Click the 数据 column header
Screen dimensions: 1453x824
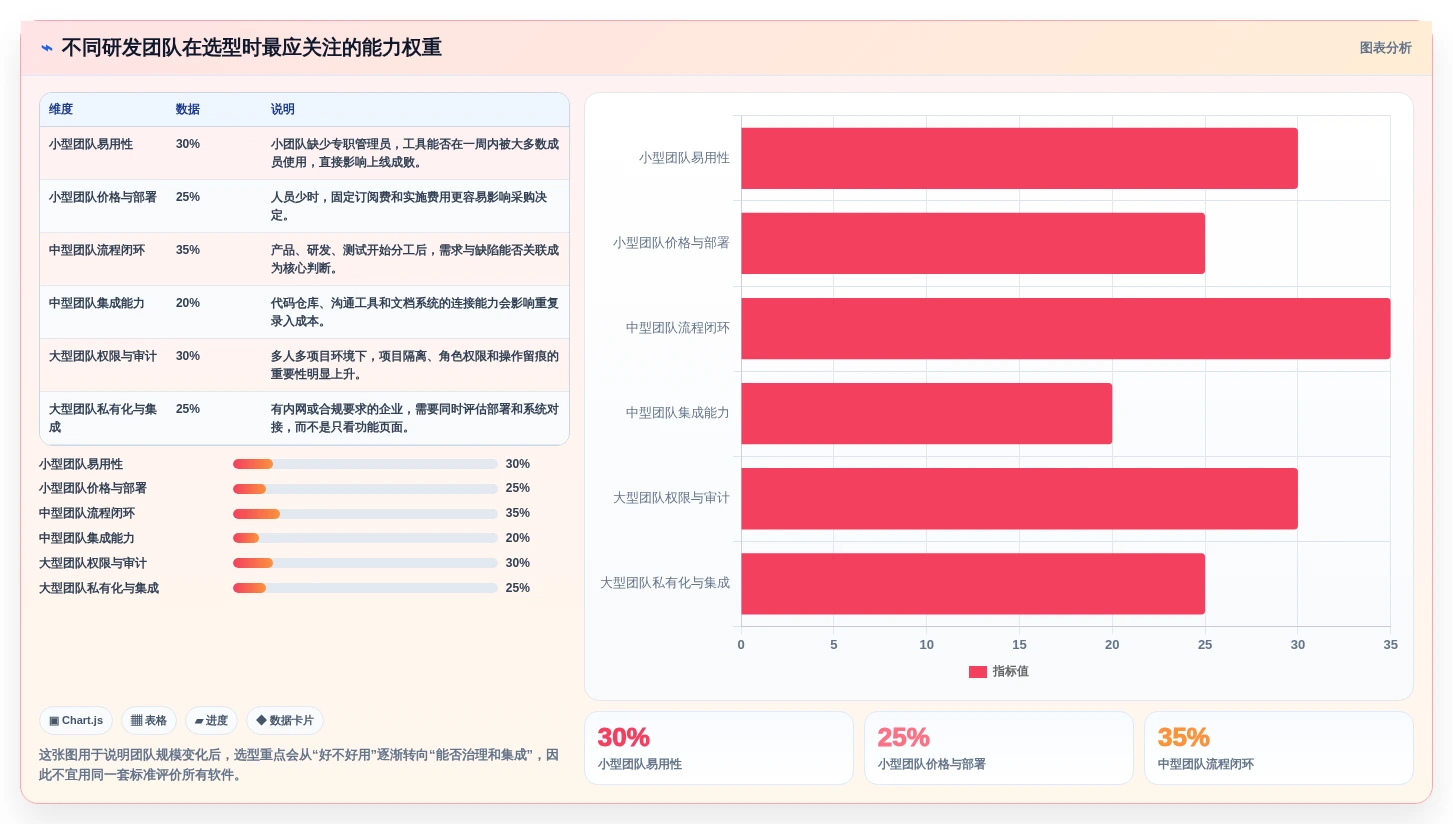click(188, 109)
